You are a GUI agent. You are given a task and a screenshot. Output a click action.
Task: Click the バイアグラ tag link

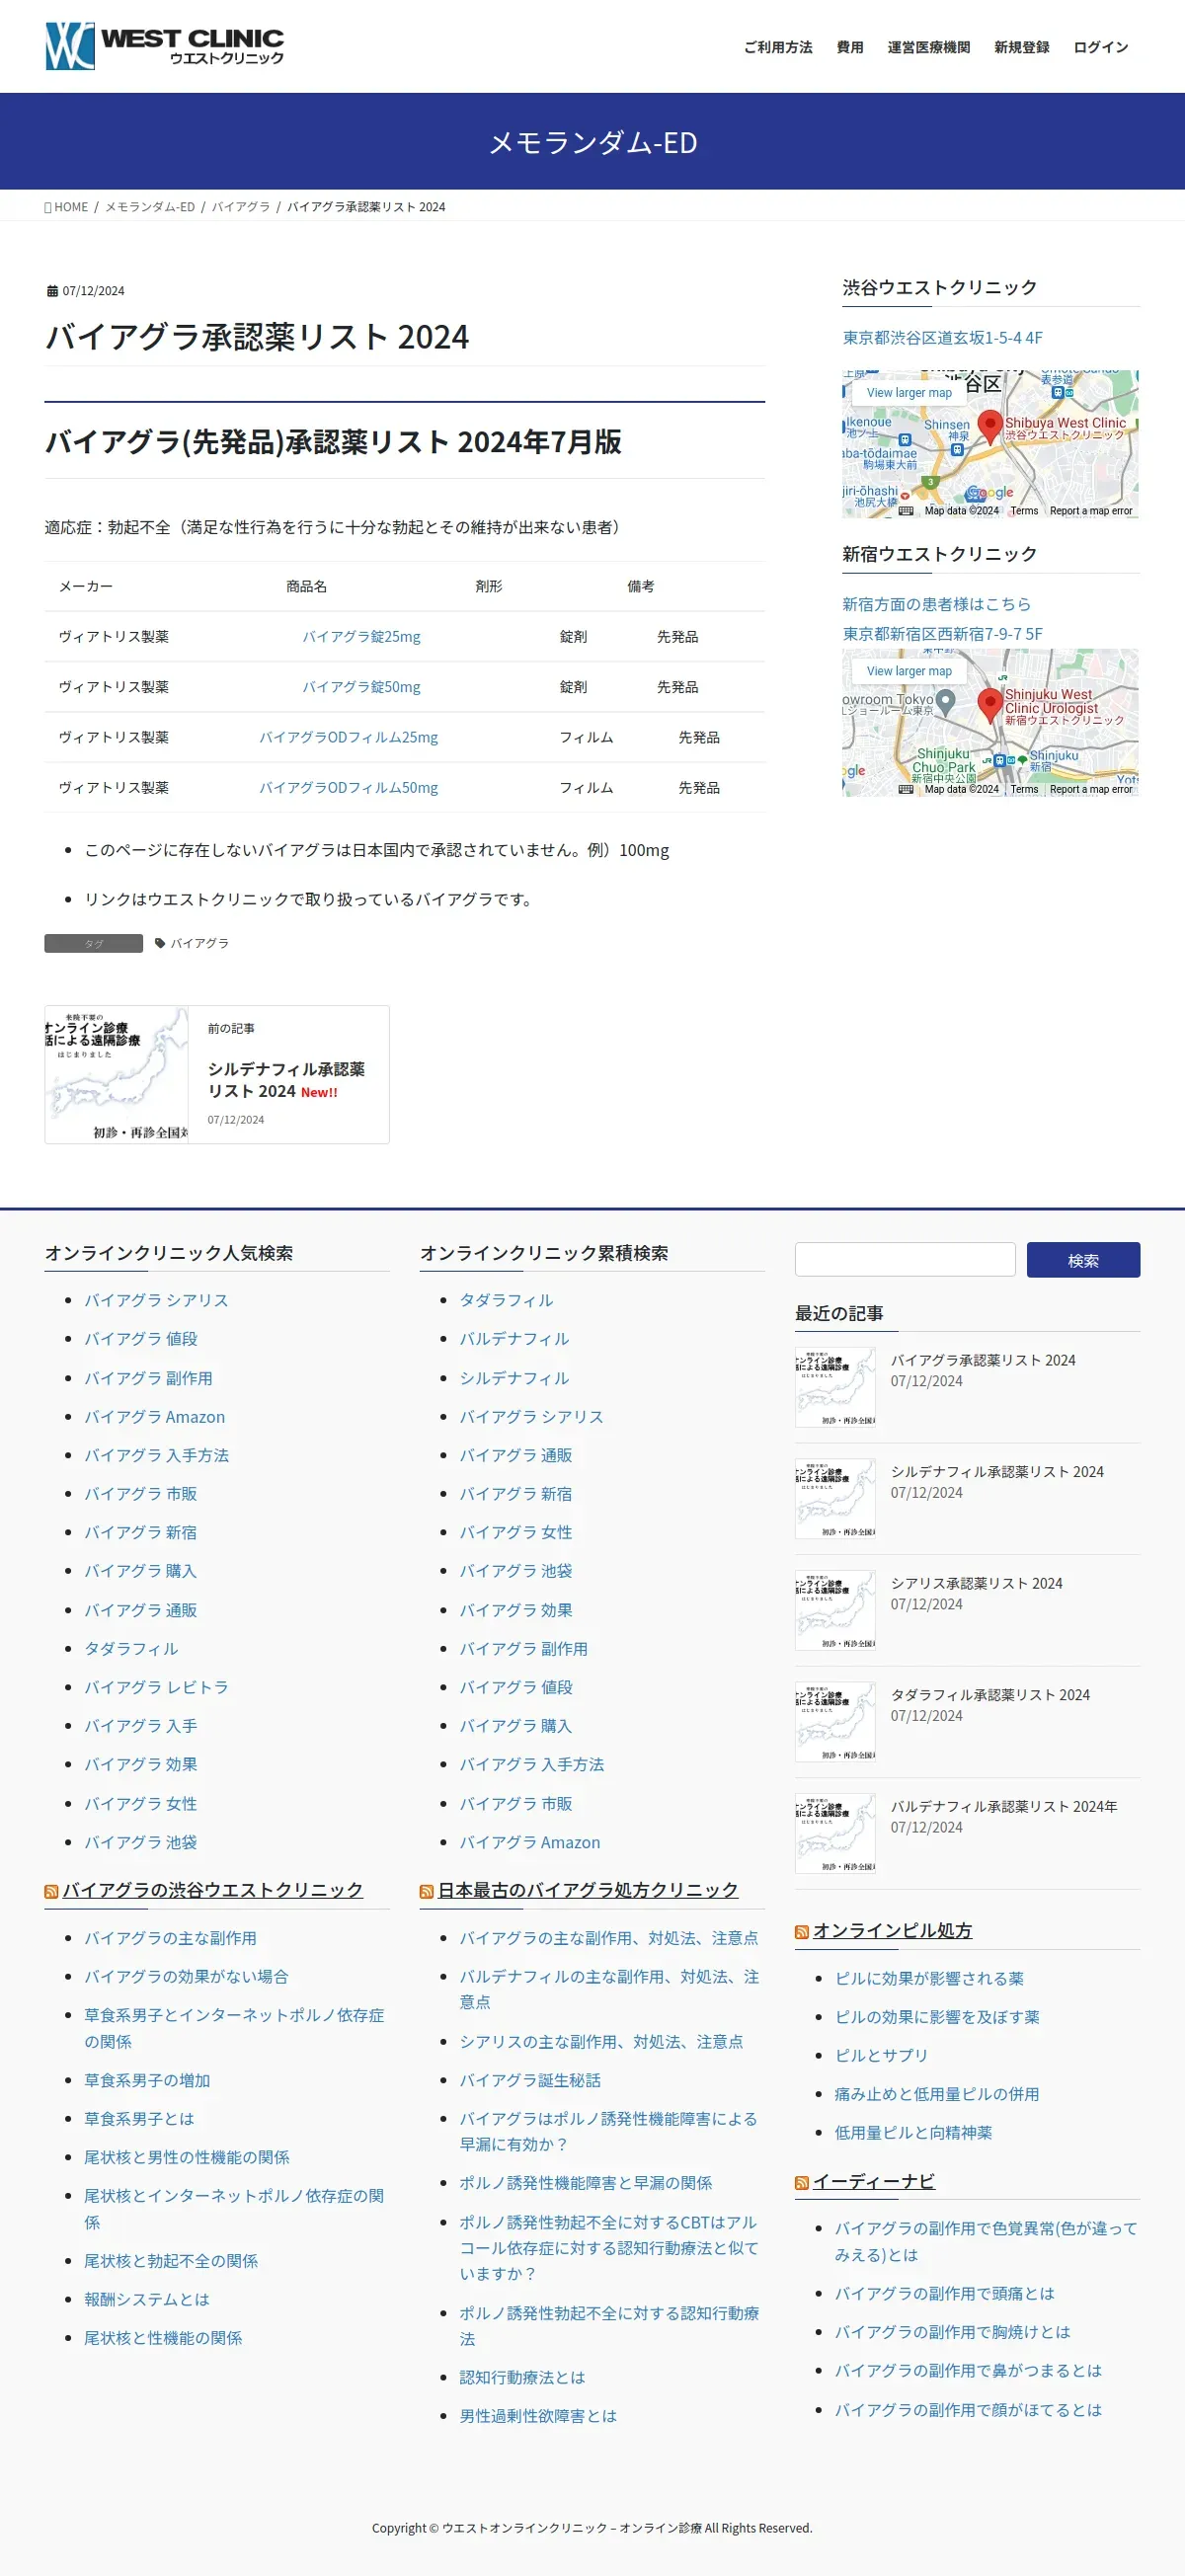[x=199, y=943]
